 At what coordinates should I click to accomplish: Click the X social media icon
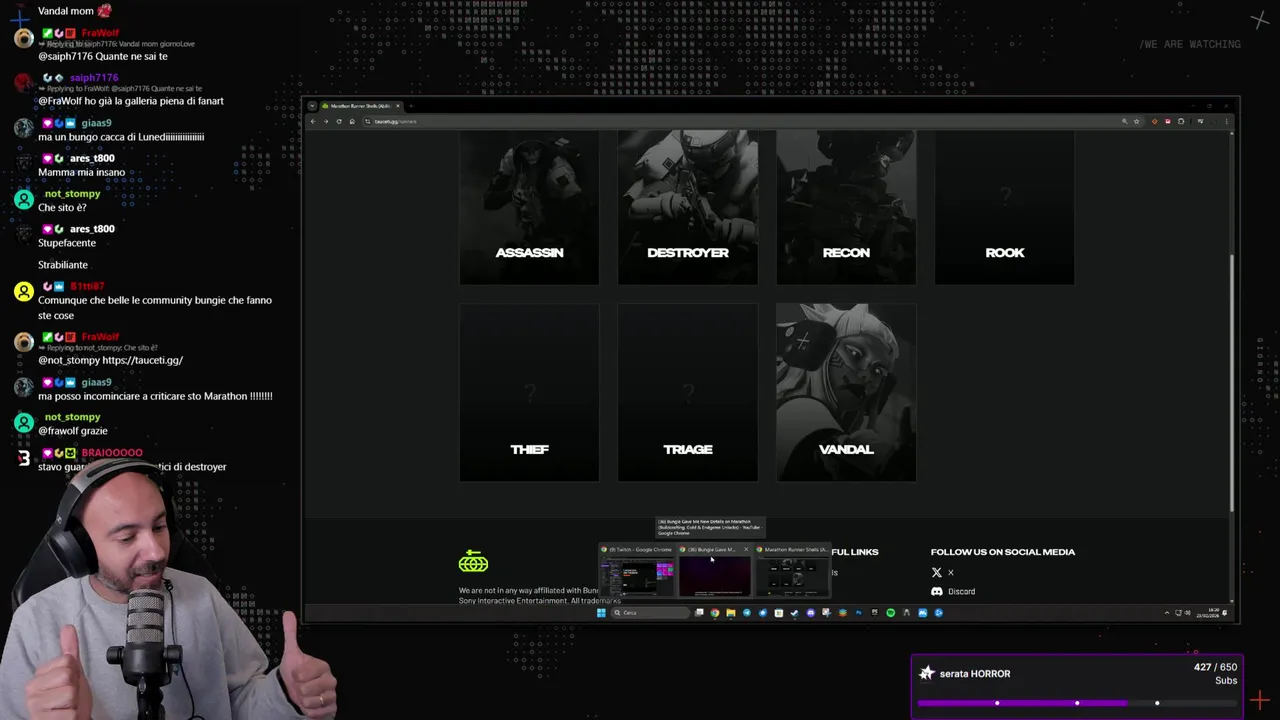click(937, 572)
